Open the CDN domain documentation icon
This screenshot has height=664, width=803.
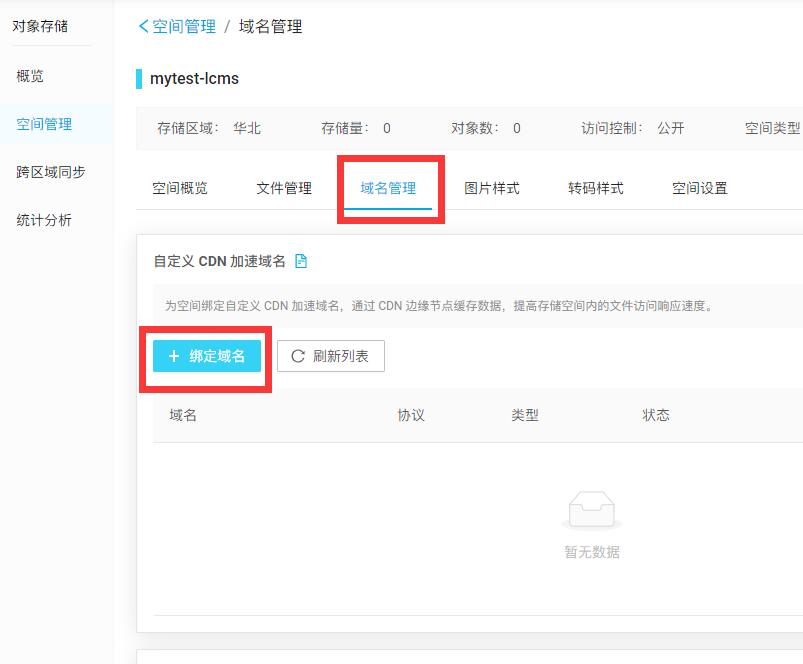pyautogui.click(x=301, y=261)
